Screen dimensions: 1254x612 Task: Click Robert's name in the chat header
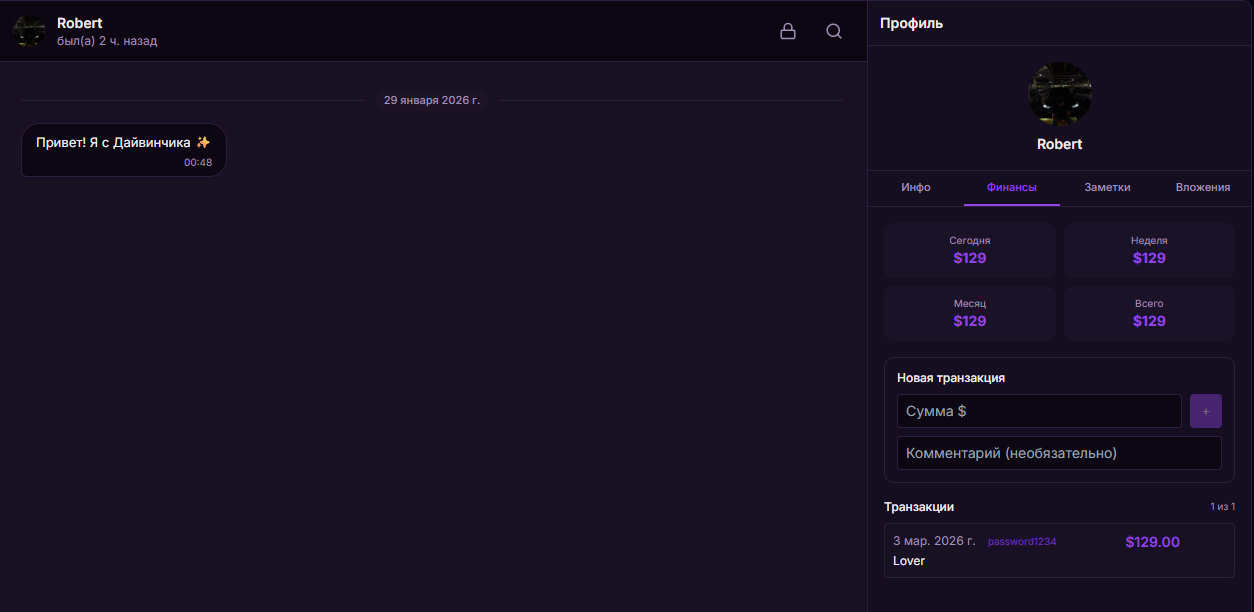click(79, 23)
